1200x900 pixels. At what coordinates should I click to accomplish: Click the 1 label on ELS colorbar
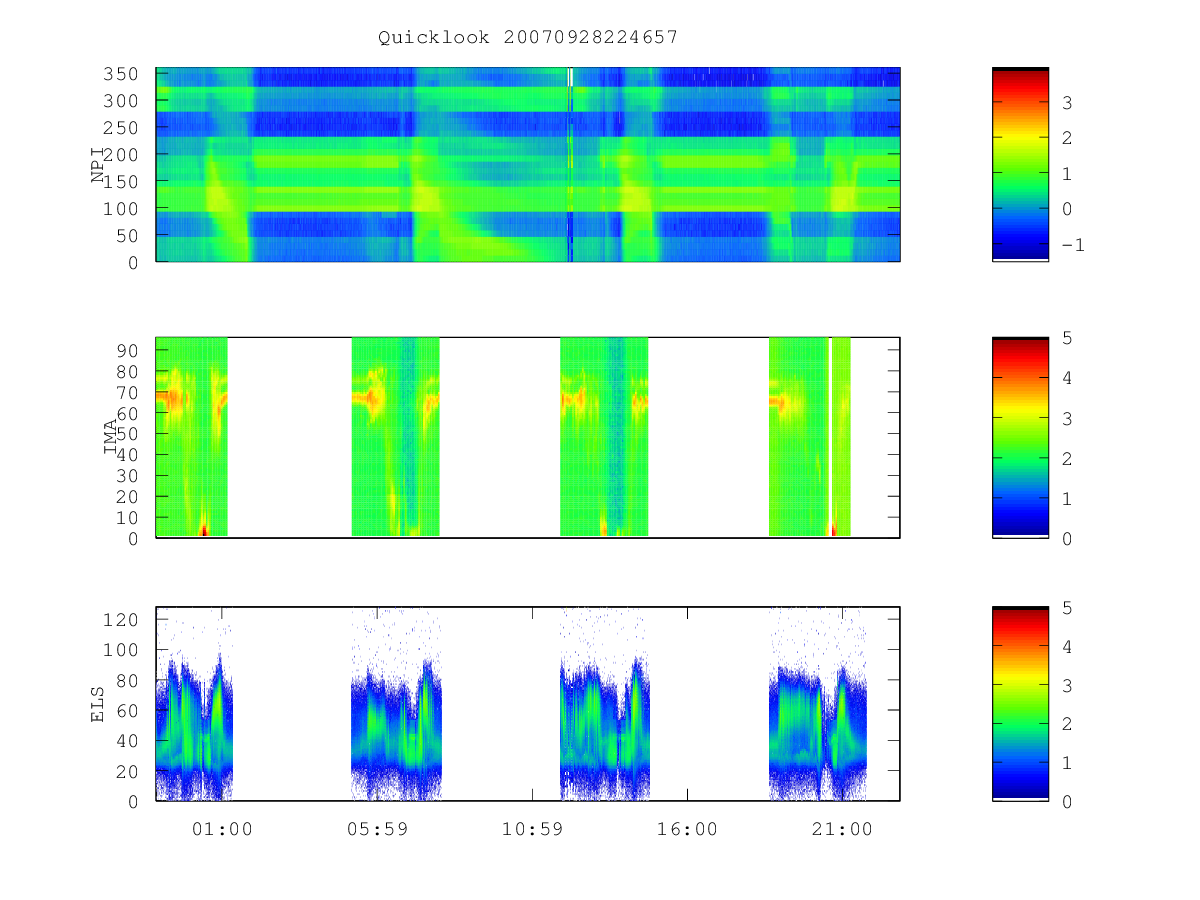tap(1067, 762)
